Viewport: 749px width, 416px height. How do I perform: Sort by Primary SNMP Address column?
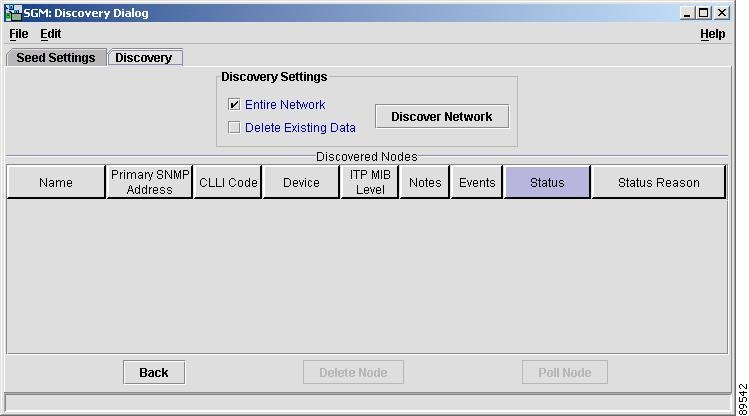pyautogui.click(x=150, y=182)
